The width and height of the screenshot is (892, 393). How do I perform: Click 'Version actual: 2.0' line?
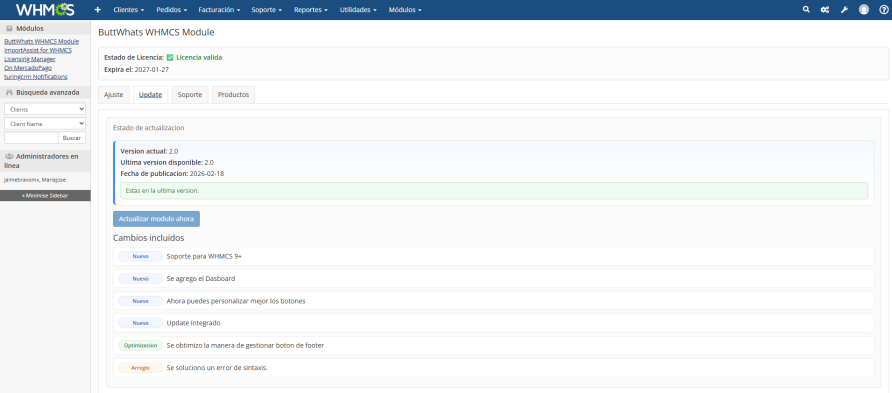click(150, 151)
